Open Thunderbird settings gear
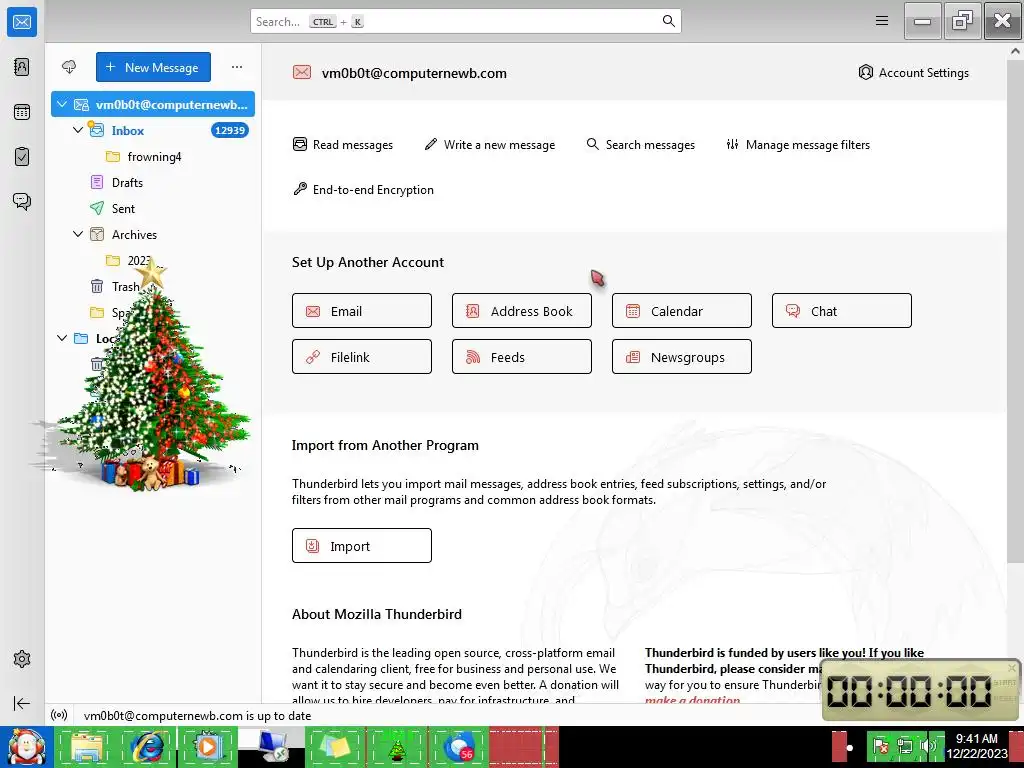 tap(22, 659)
